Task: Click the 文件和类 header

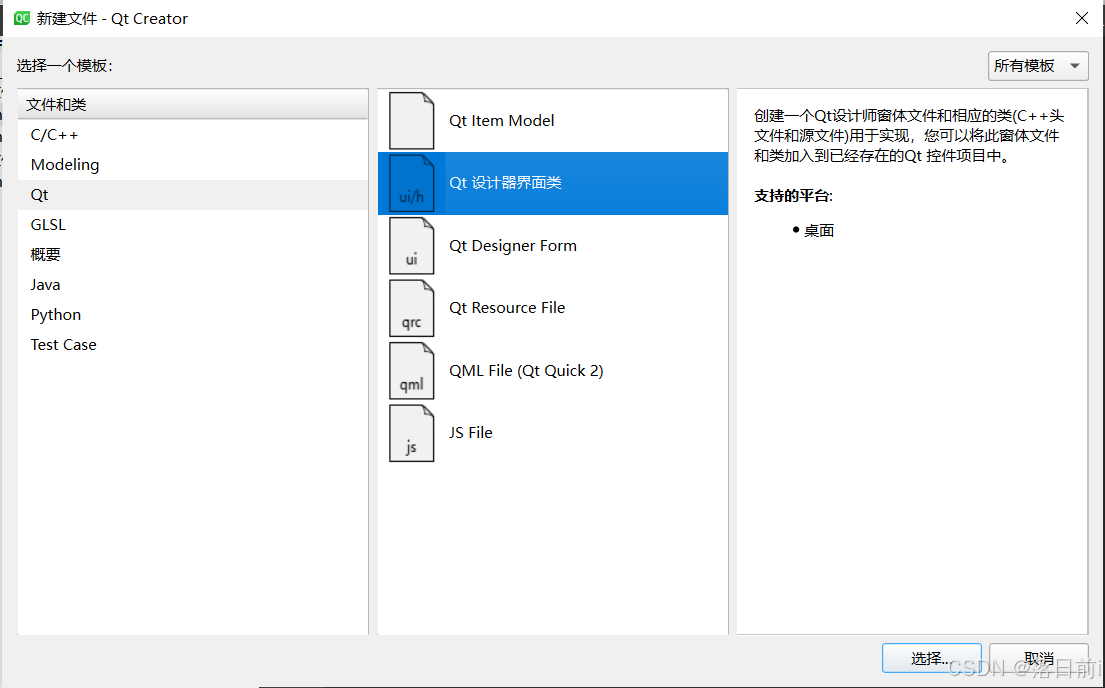Action: [x=192, y=104]
